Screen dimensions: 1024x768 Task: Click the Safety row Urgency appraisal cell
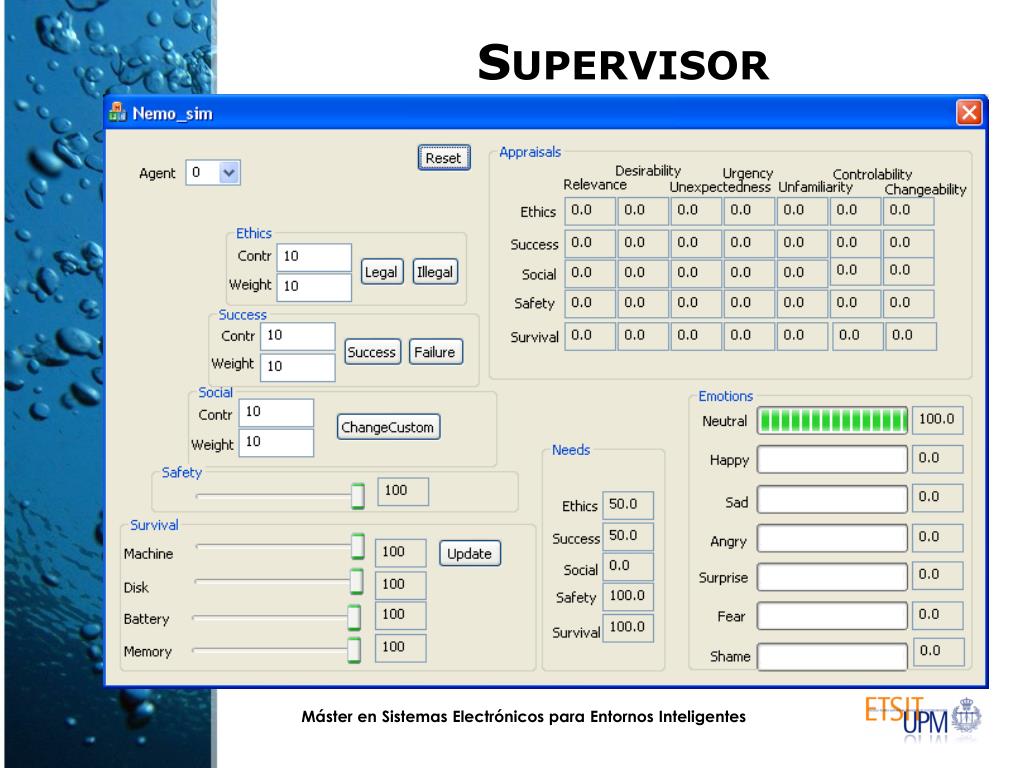point(749,304)
